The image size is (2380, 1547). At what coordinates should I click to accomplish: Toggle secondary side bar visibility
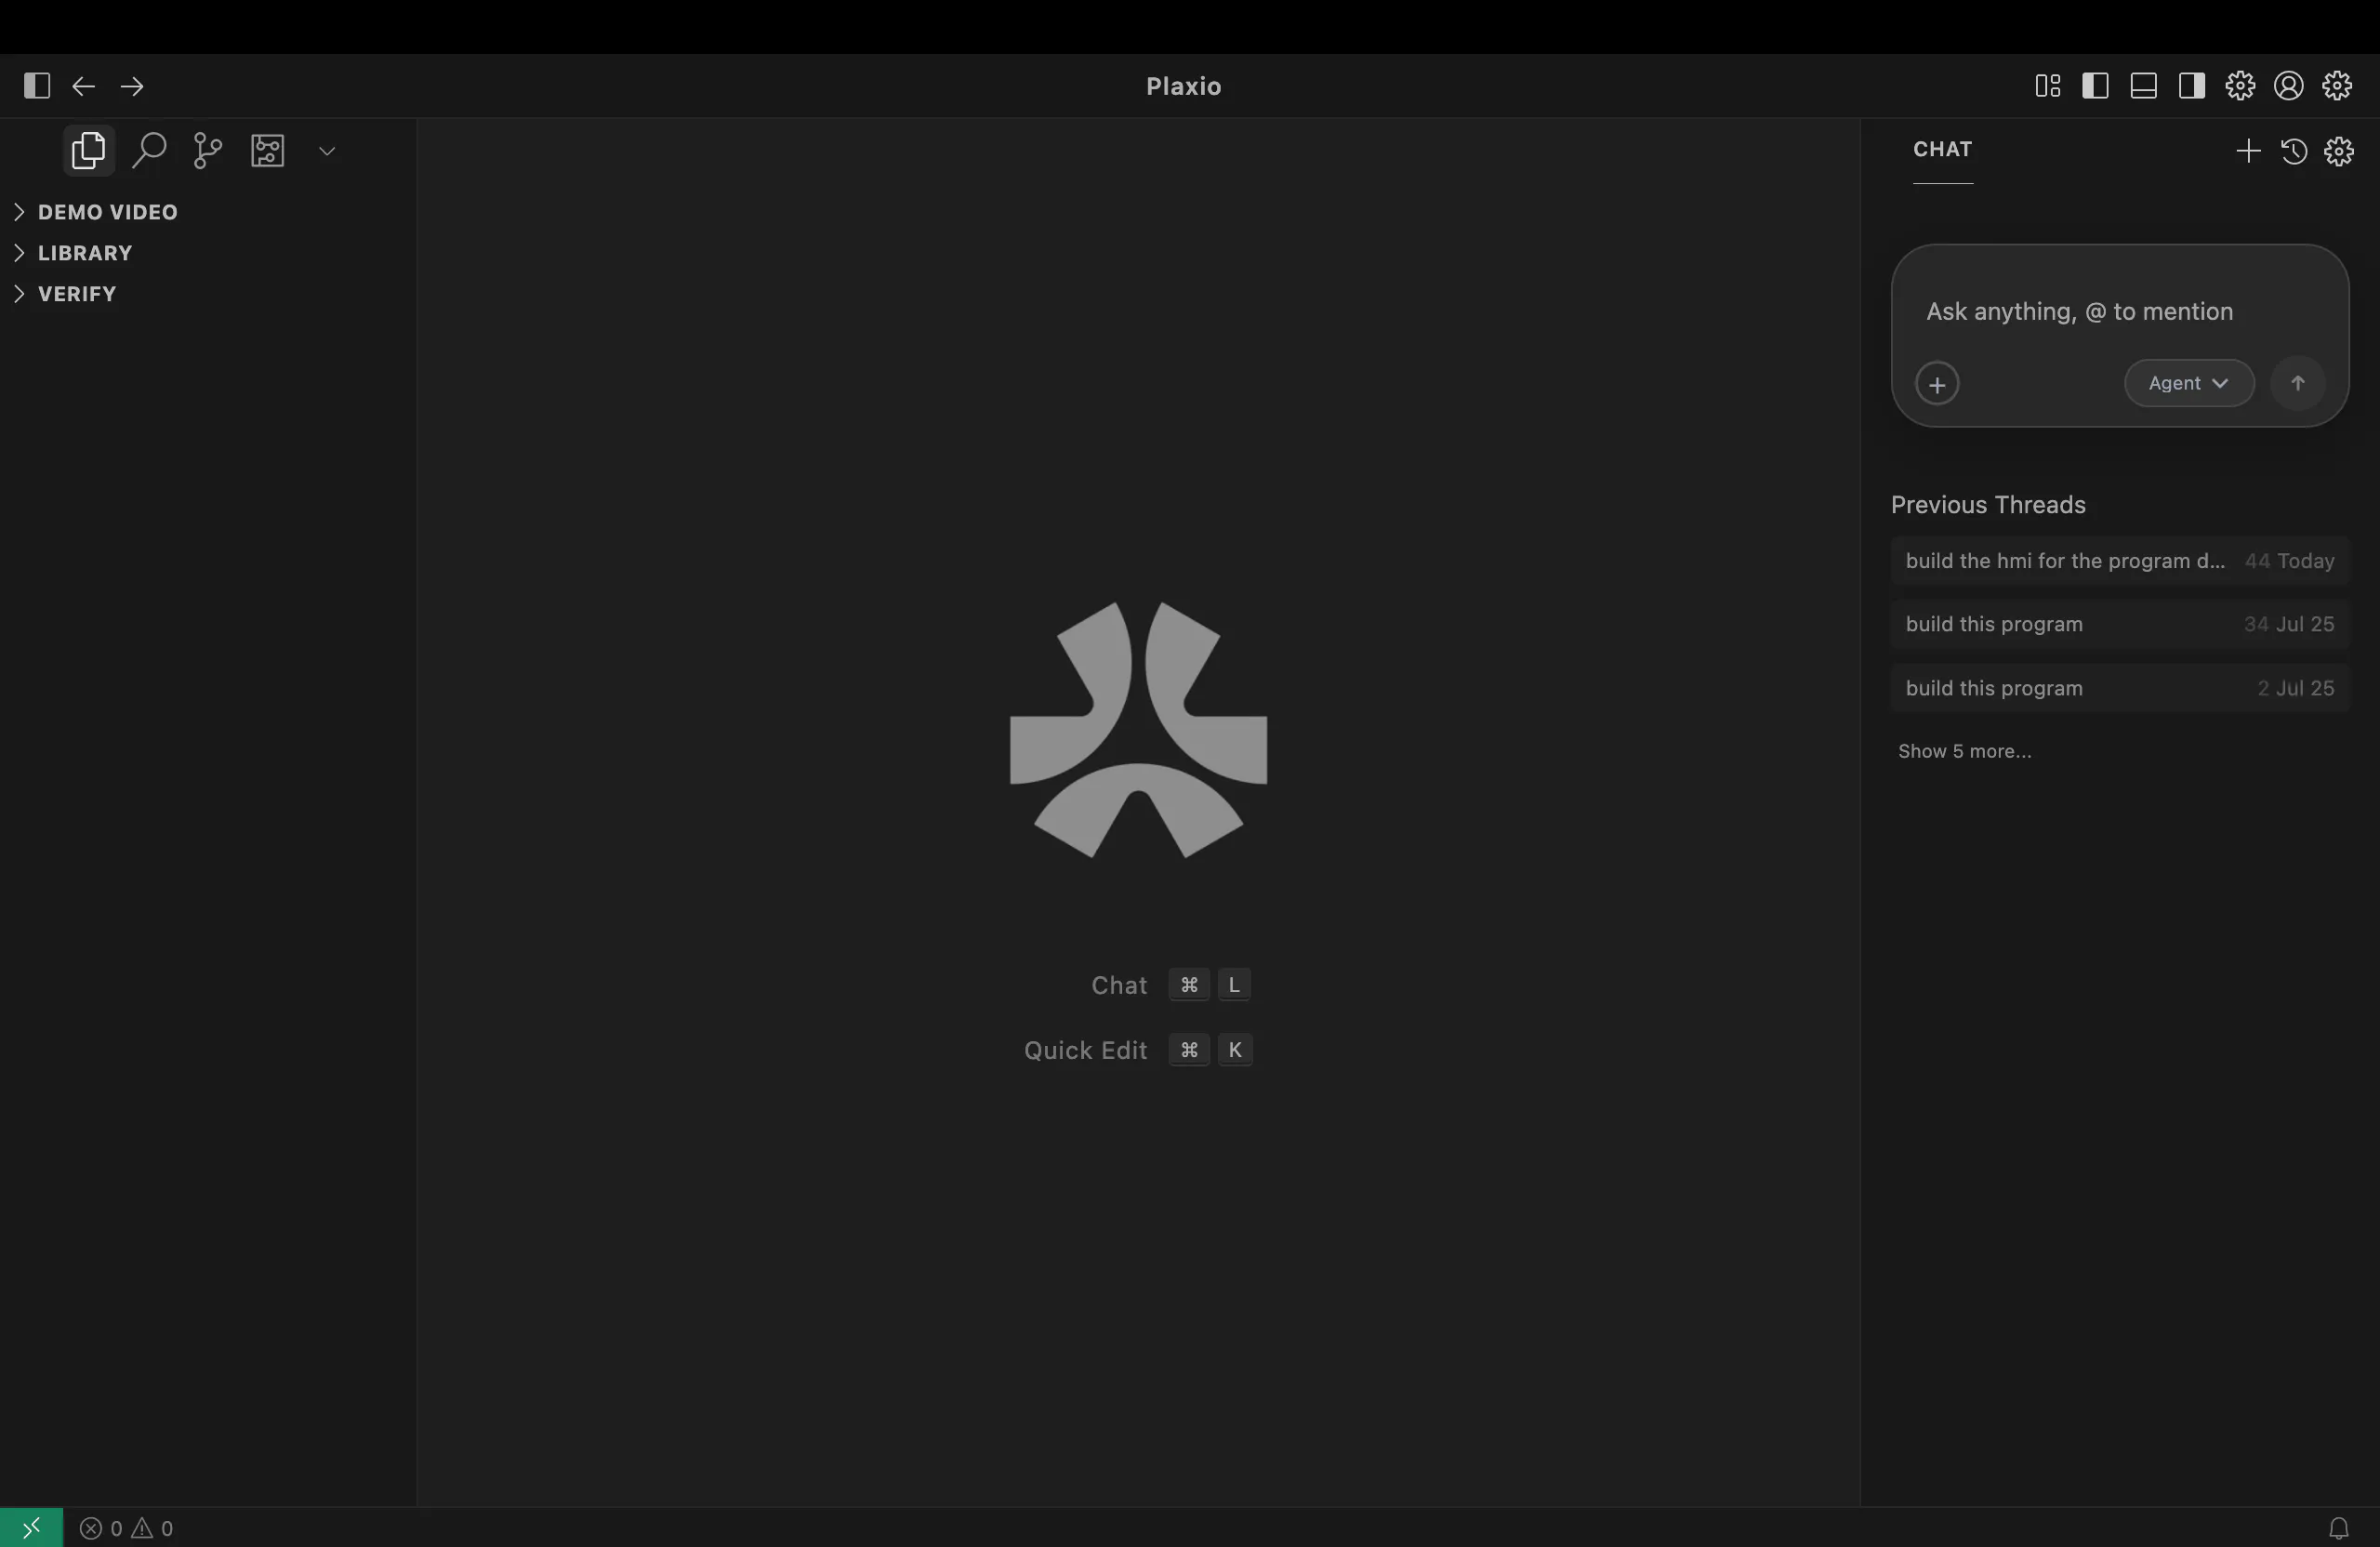[x=2192, y=86]
